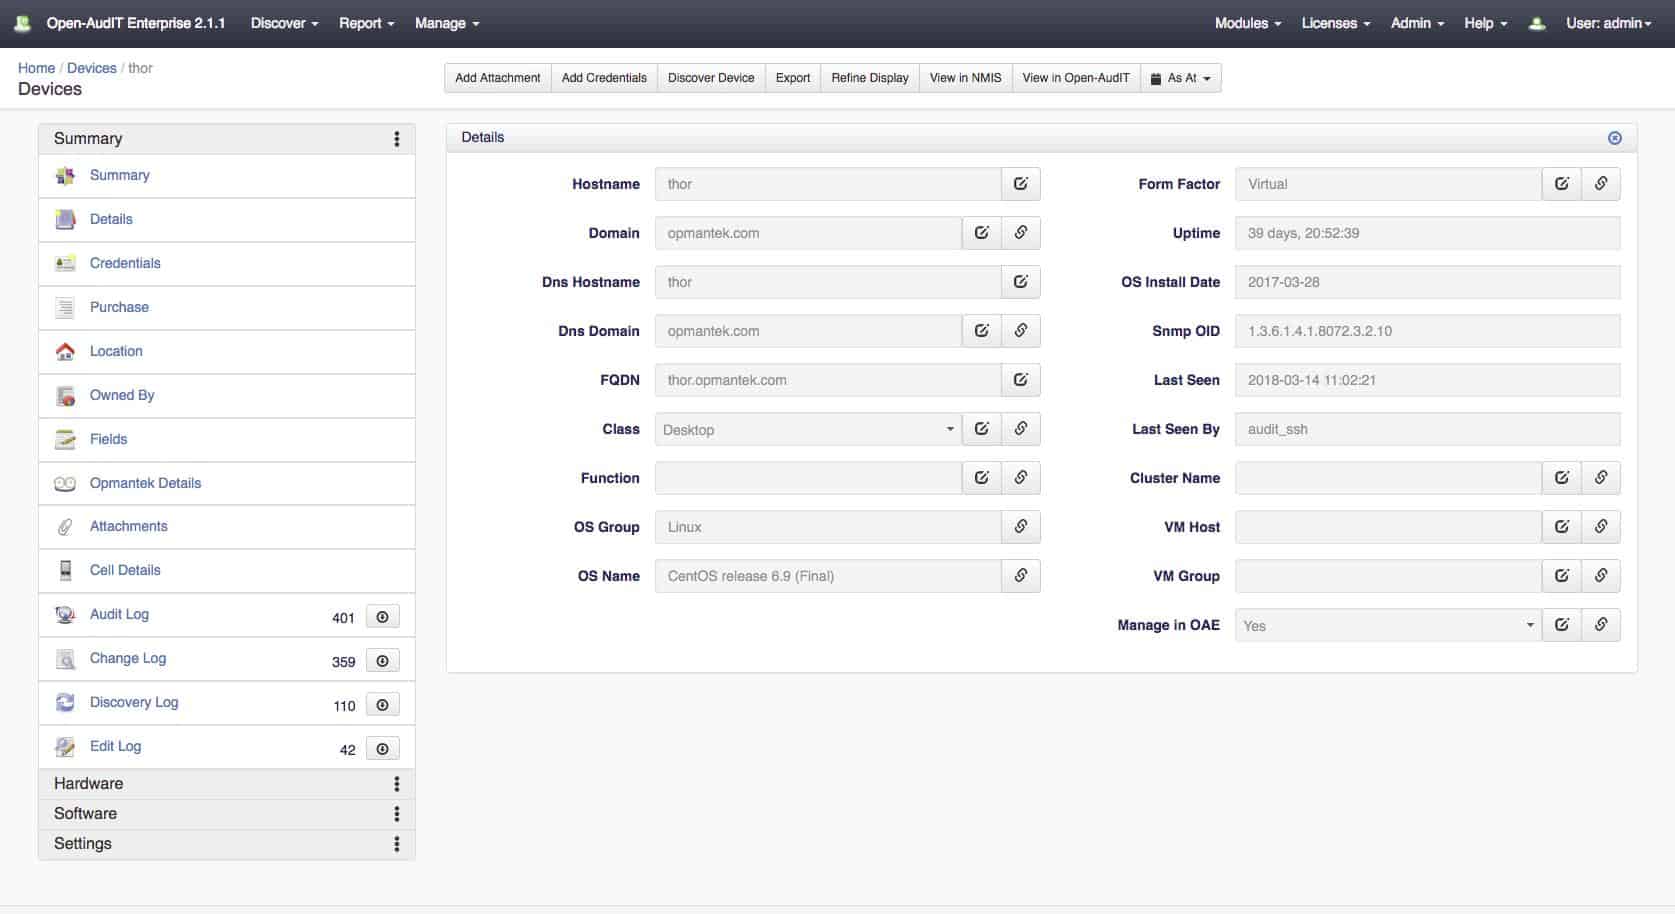This screenshot has width=1675, height=914.
Task: Open the Report menu
Action: coord(366,23)
